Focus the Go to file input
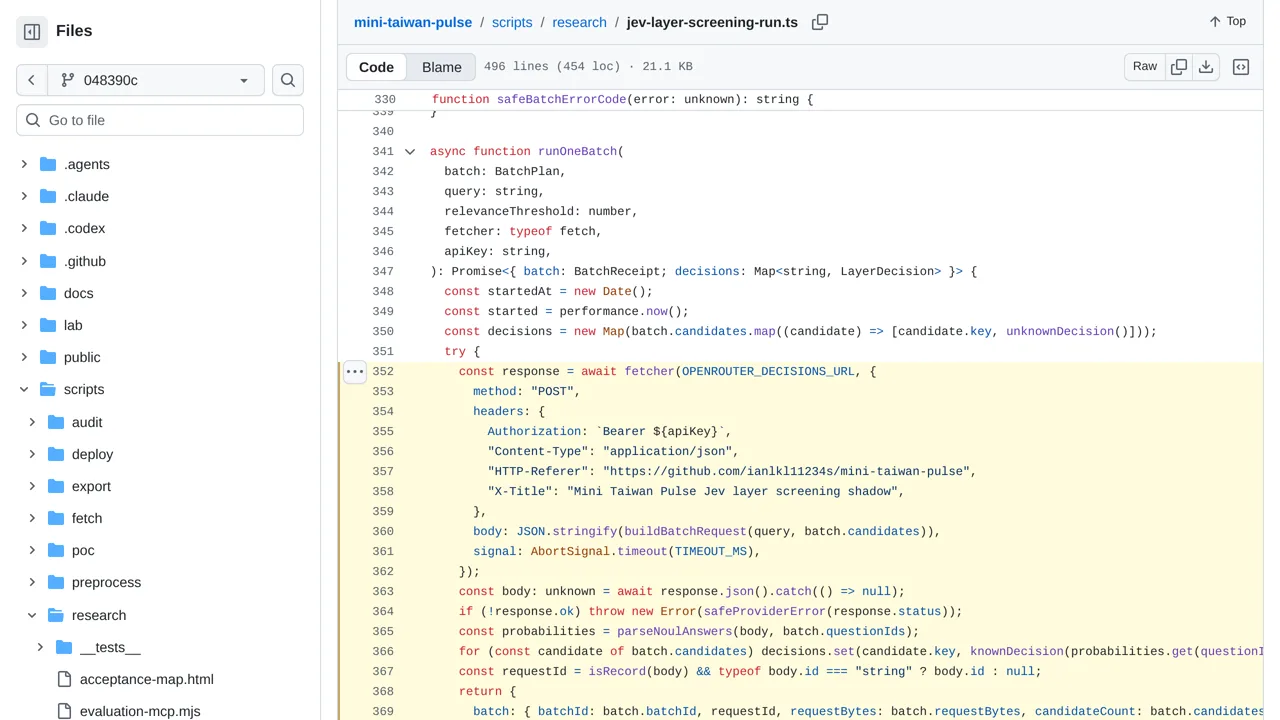 pyautogui.click(x=160, y=120)
